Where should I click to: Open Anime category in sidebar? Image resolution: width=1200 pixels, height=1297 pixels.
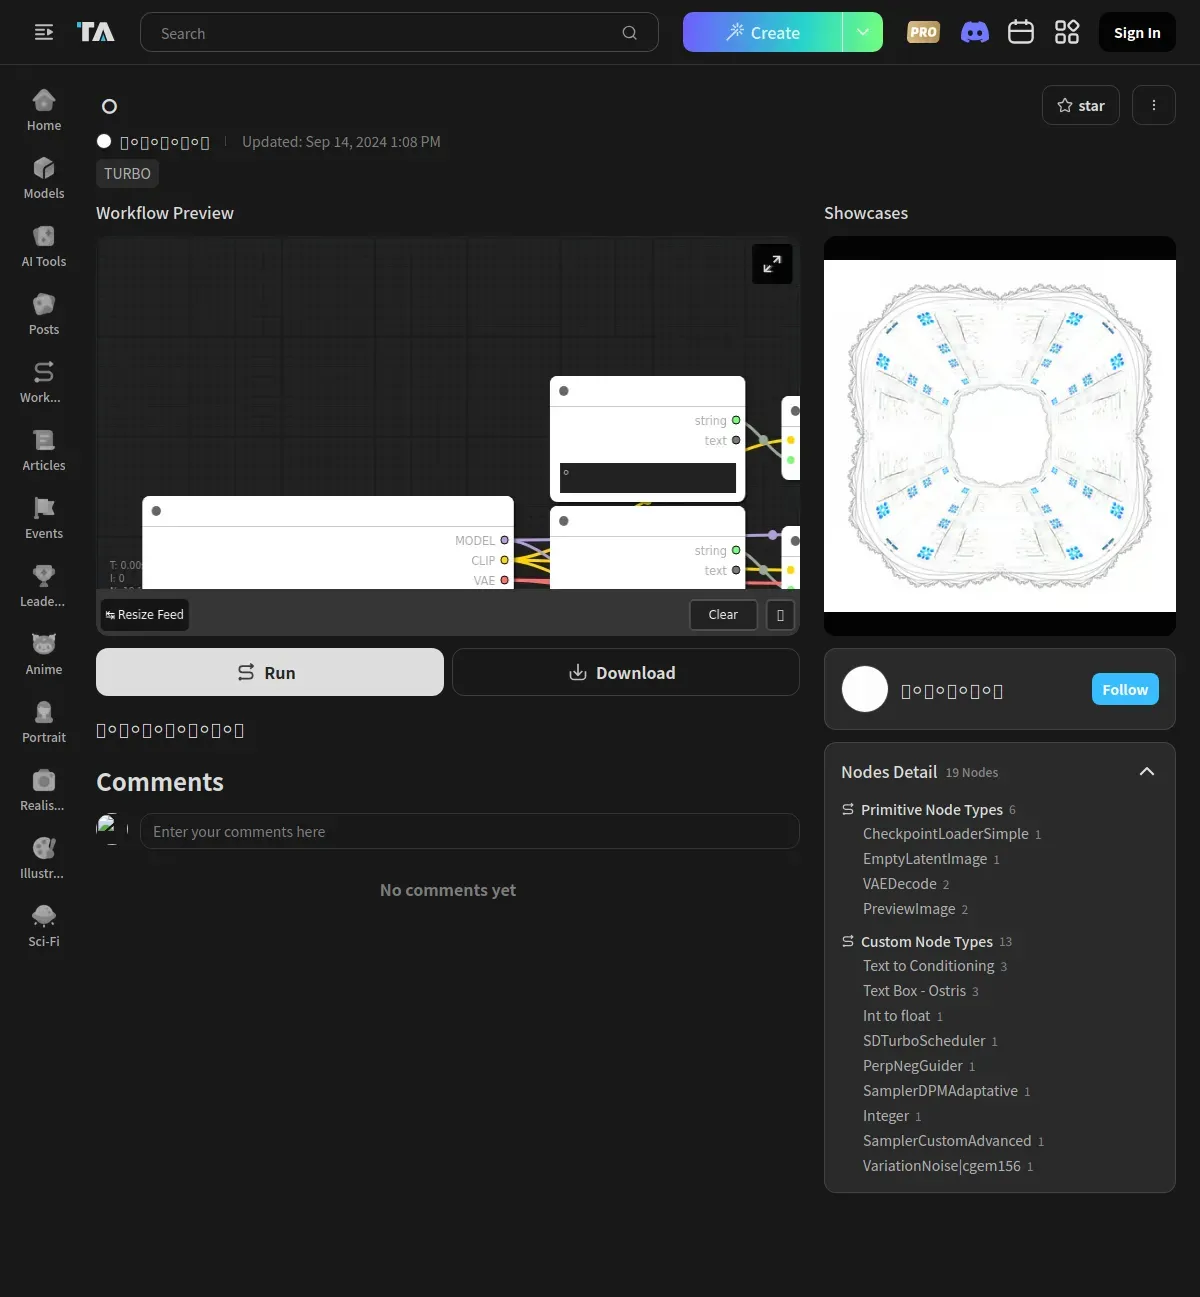pyautogui.click(x=44, y=655)
